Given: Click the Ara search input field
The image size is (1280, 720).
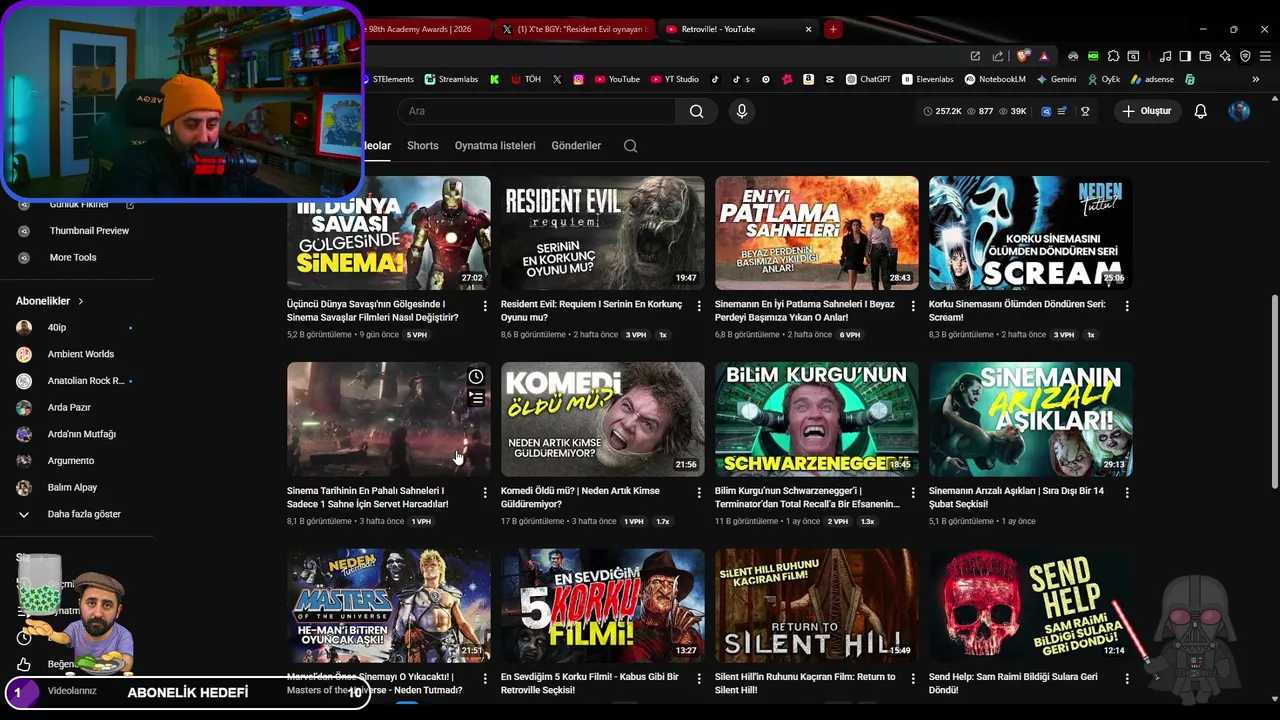Looking at the screenshot, I should pos(536,111).
